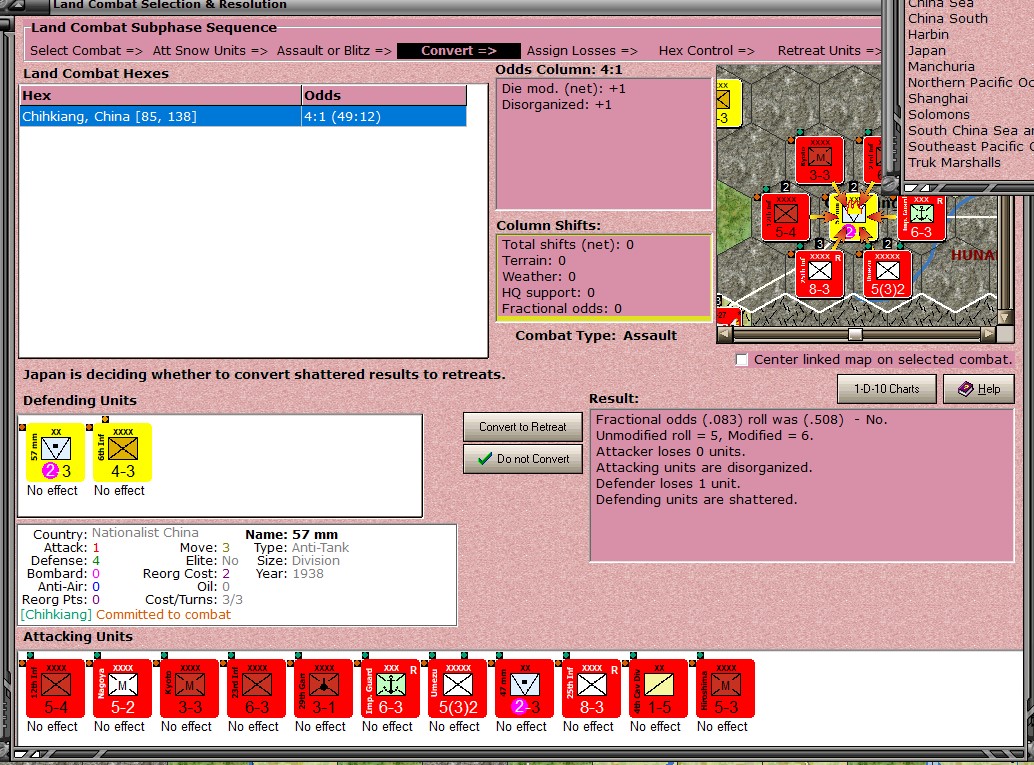Select Manchuria in the map list
This screenshot has width=1034, height=765.
941,67
